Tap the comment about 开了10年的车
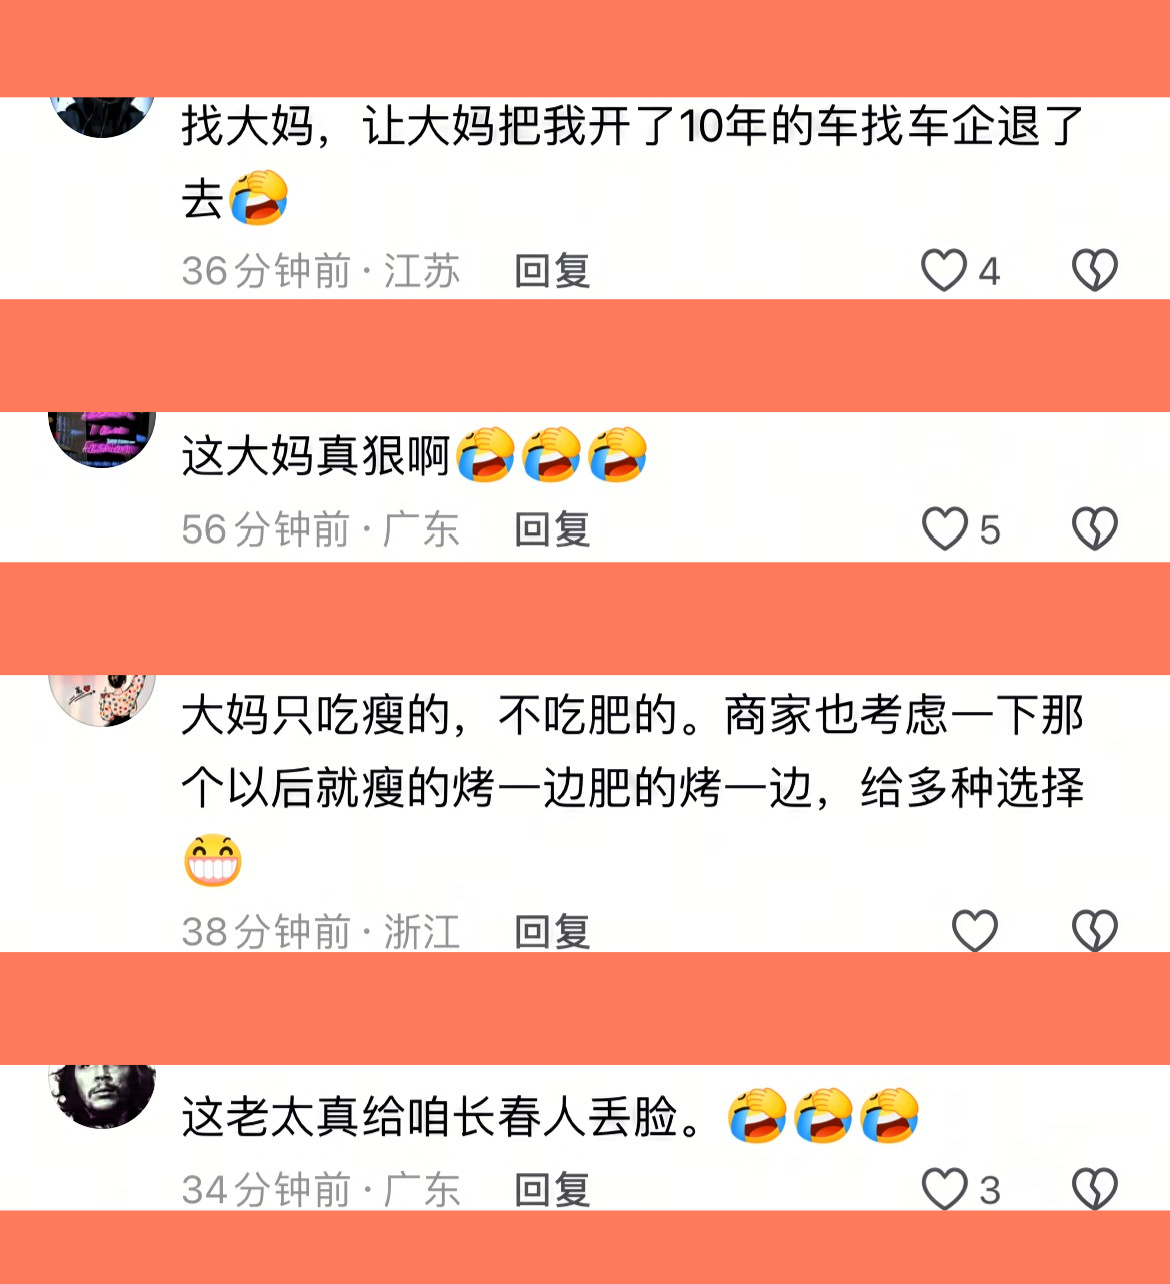This screenshot has height=1284, width=1170. 632,162
